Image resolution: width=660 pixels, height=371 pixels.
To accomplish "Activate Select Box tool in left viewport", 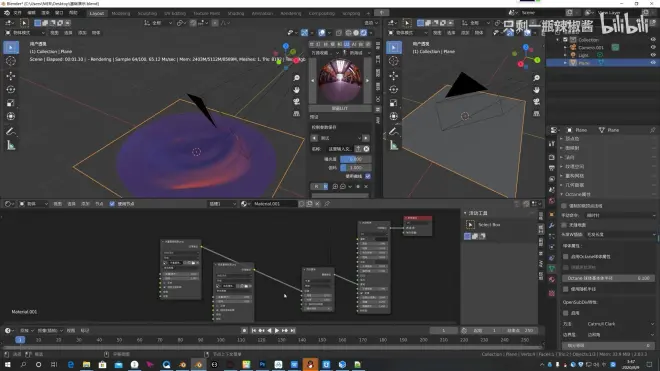I will point(11,47).
